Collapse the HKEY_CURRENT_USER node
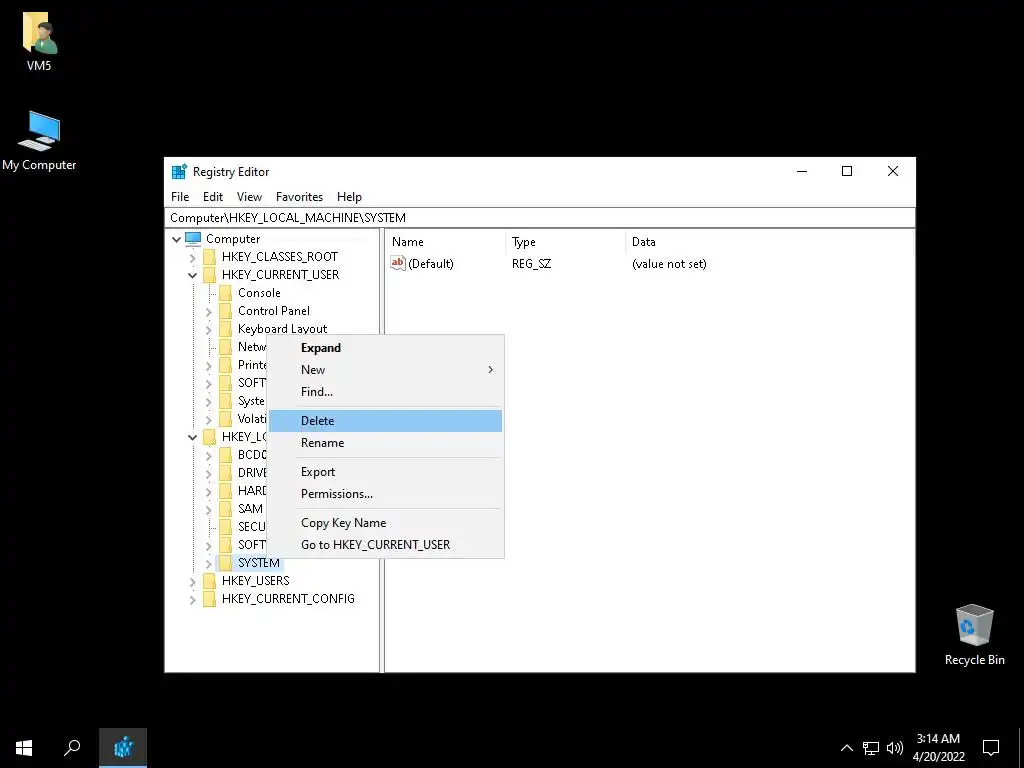This screenshot has height=768, width=1024. click(193, 275)
